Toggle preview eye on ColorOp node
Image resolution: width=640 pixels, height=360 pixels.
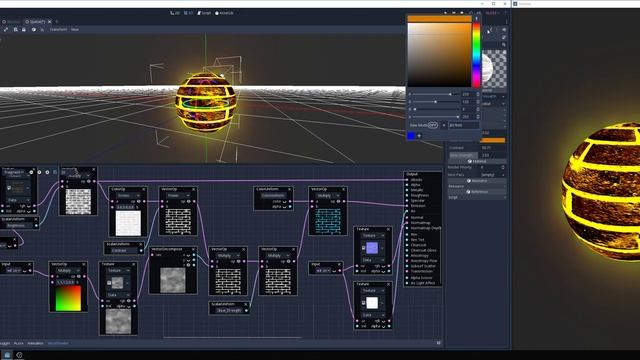click(x=139, y=202)
